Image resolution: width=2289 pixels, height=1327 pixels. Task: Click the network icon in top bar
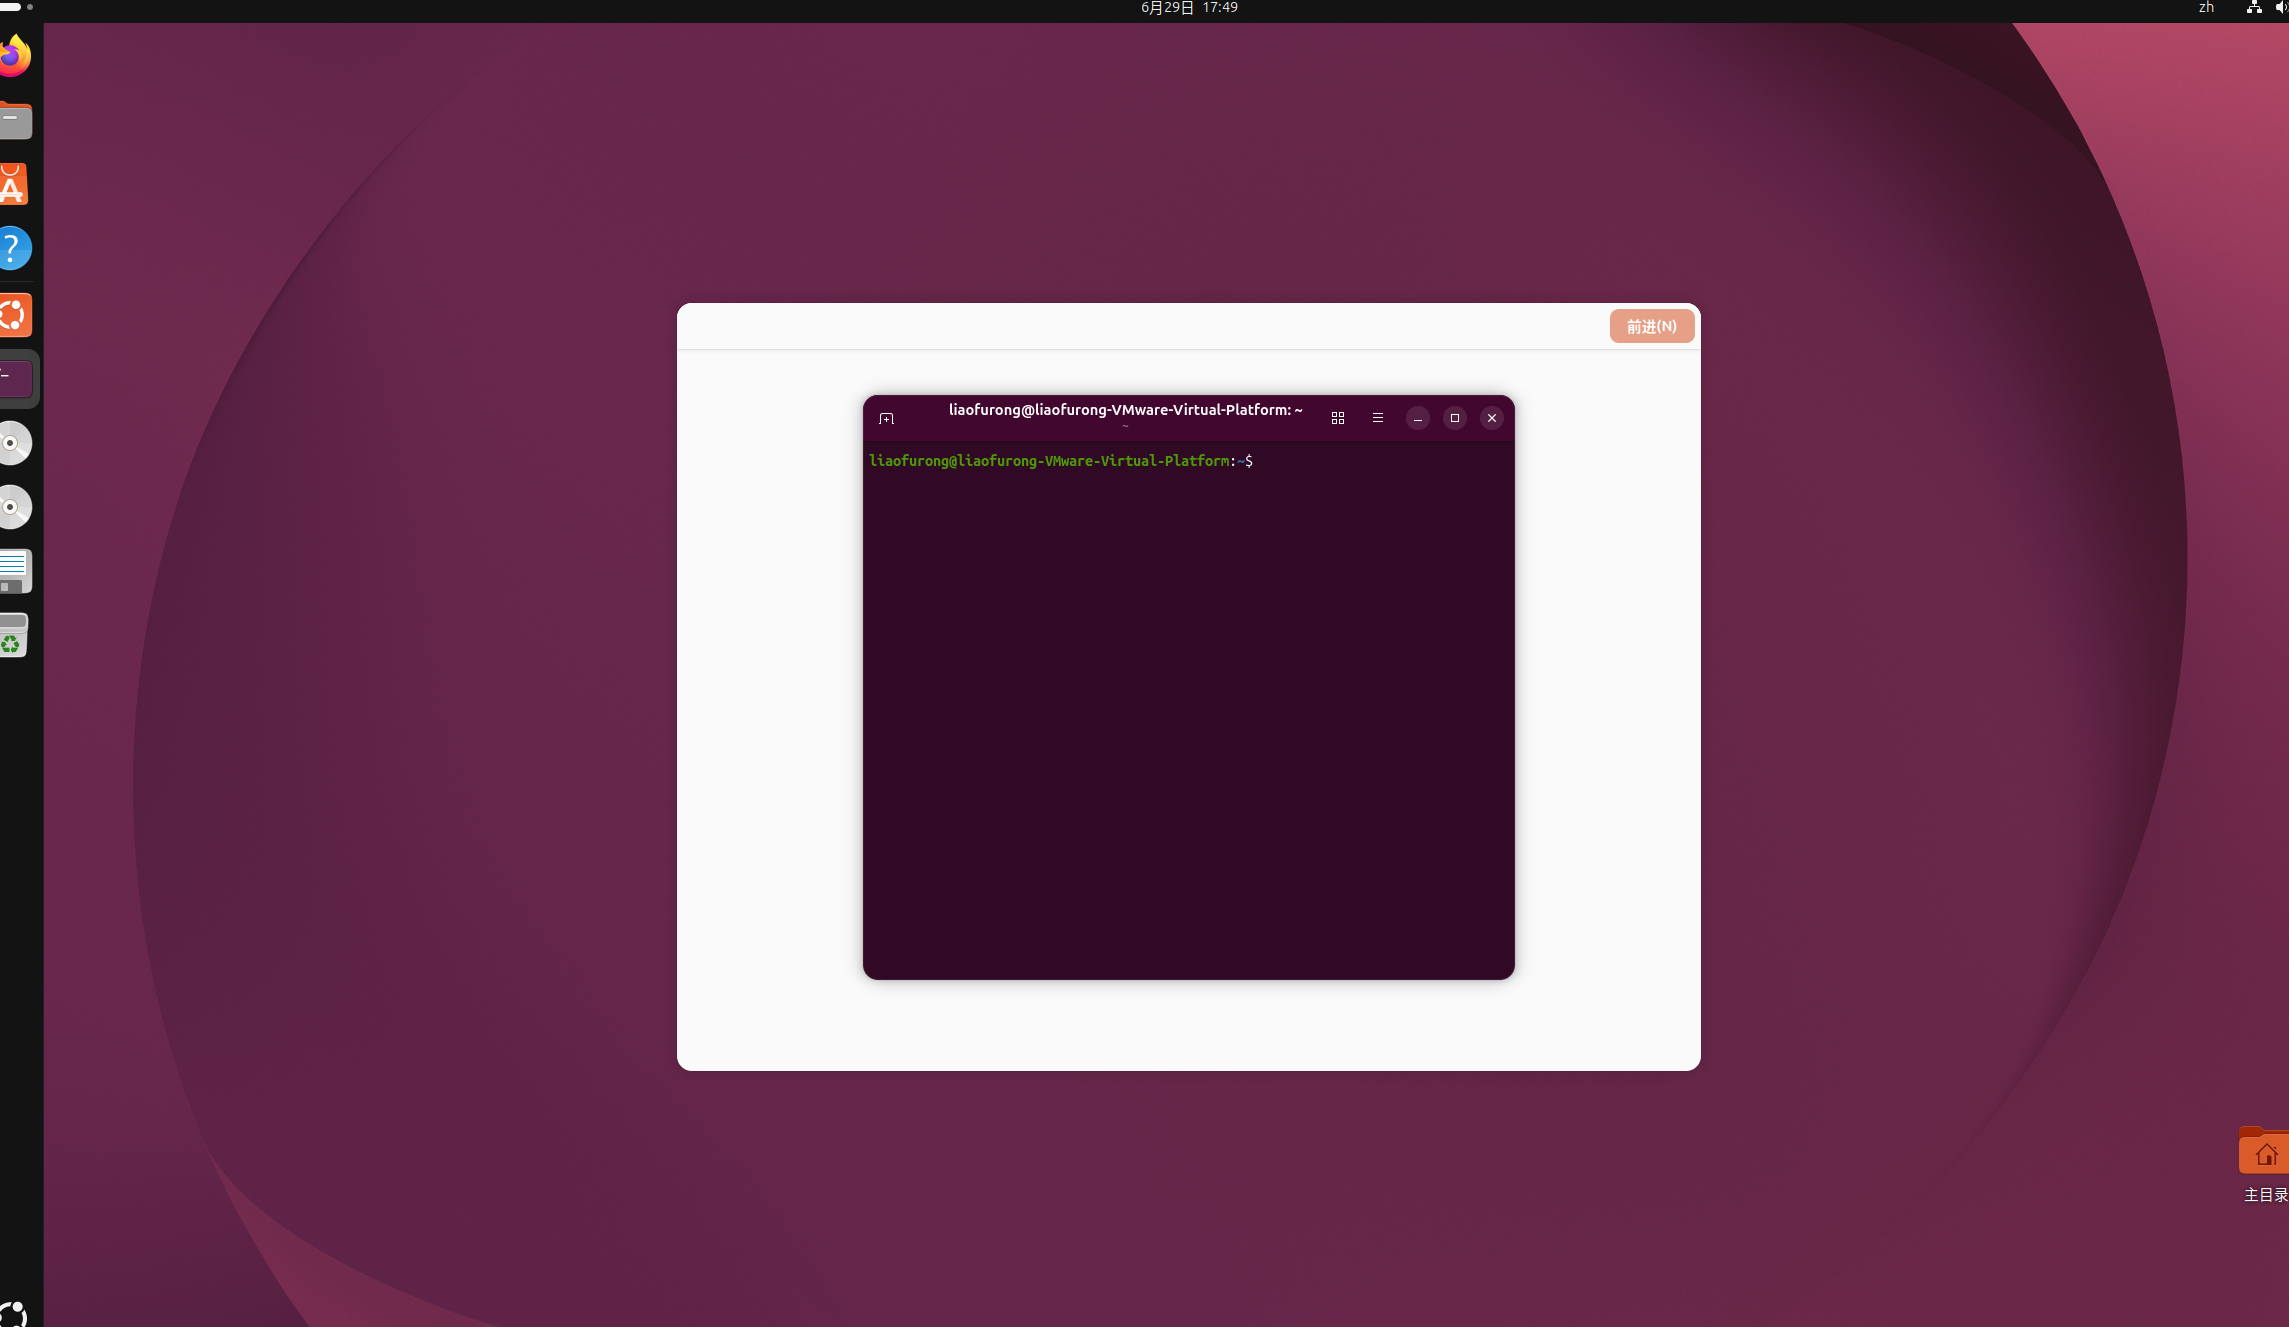pos(2254,8)
